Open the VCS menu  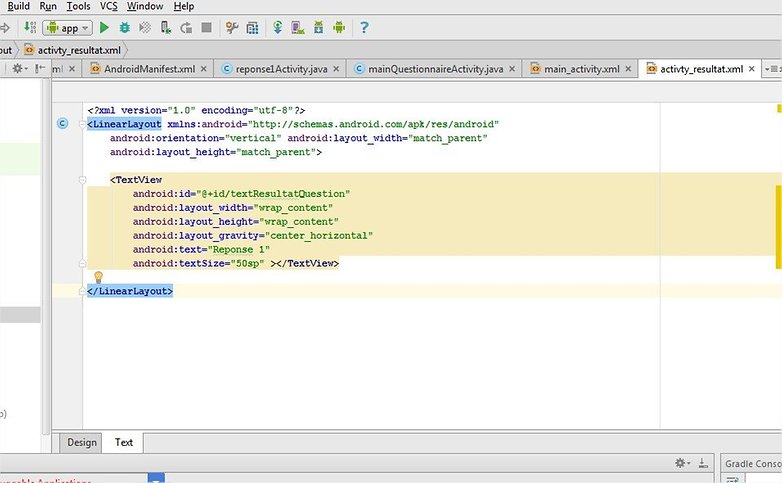(109, 6)
